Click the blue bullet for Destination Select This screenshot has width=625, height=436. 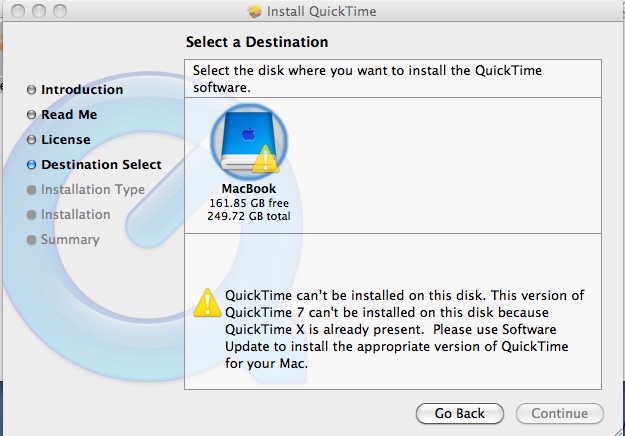pos(31,165)
